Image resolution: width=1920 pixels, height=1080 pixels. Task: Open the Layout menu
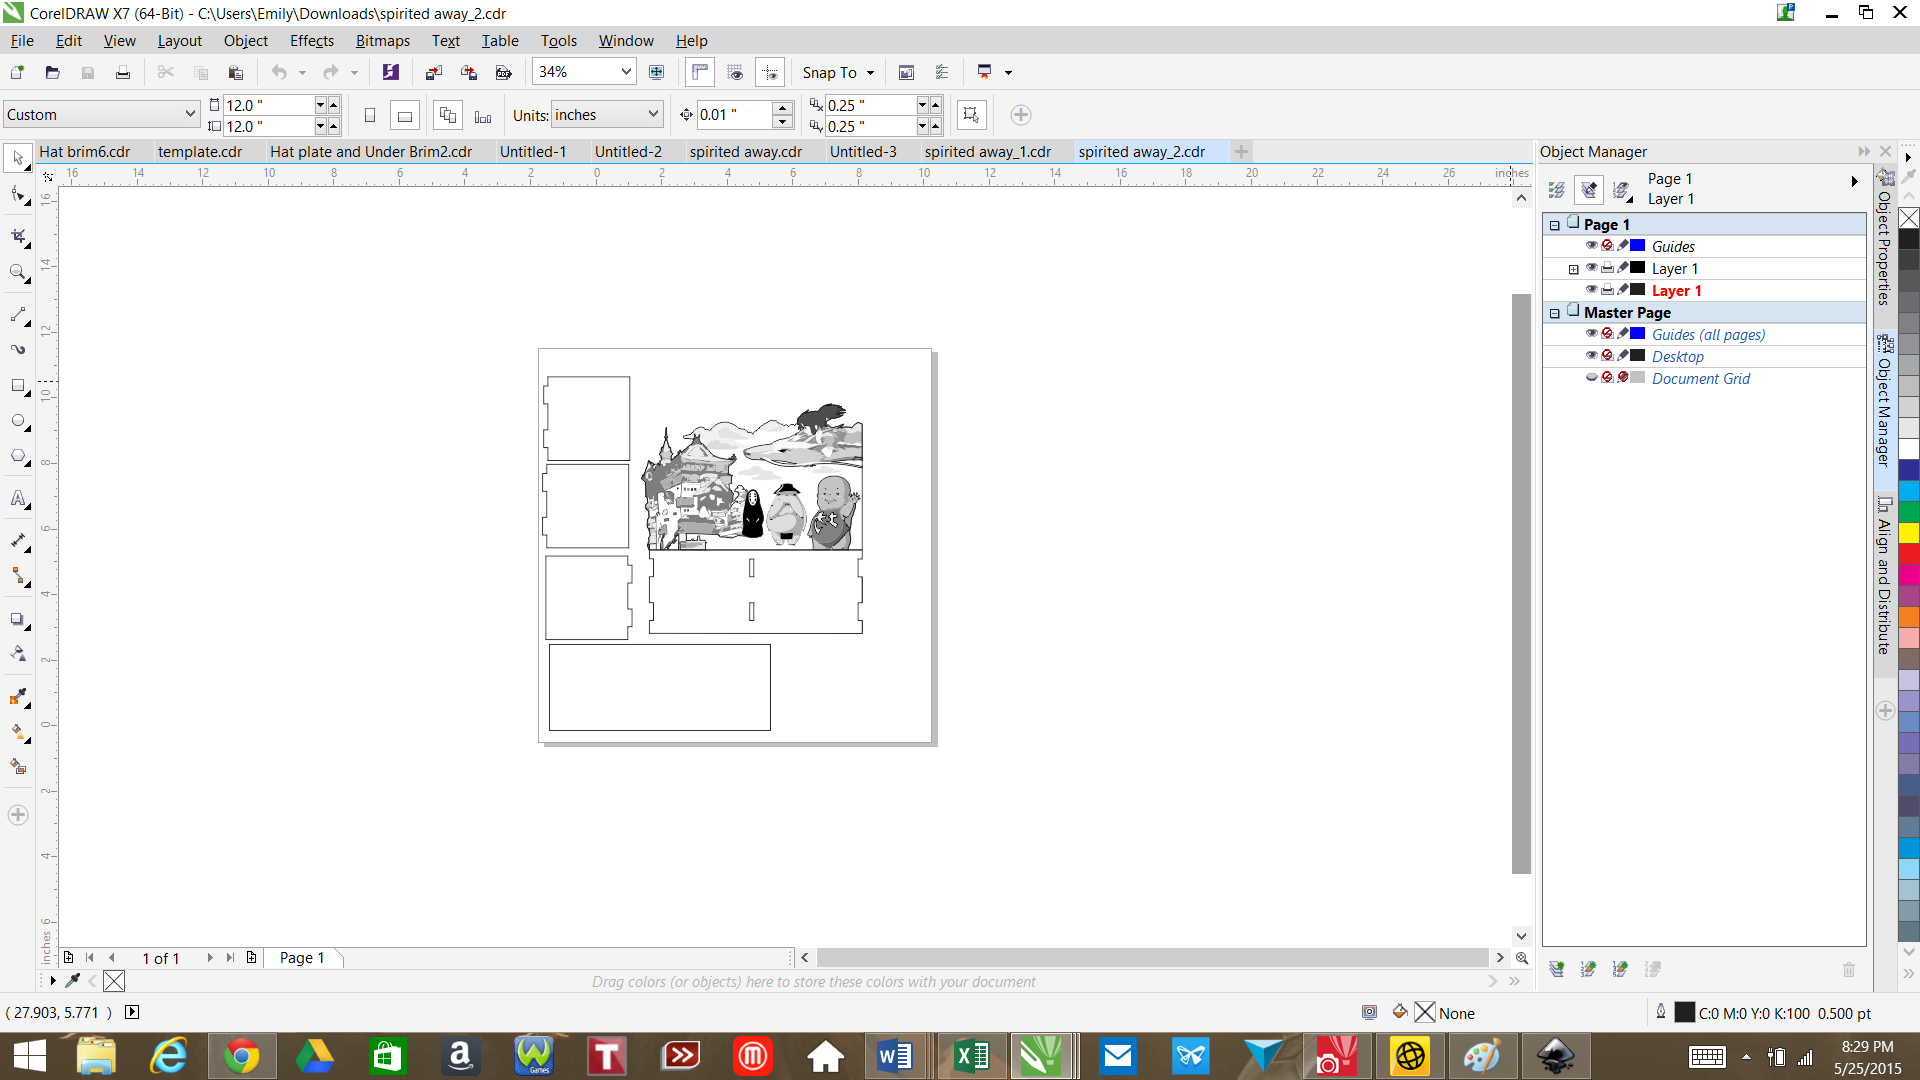(x=180, y=41)
